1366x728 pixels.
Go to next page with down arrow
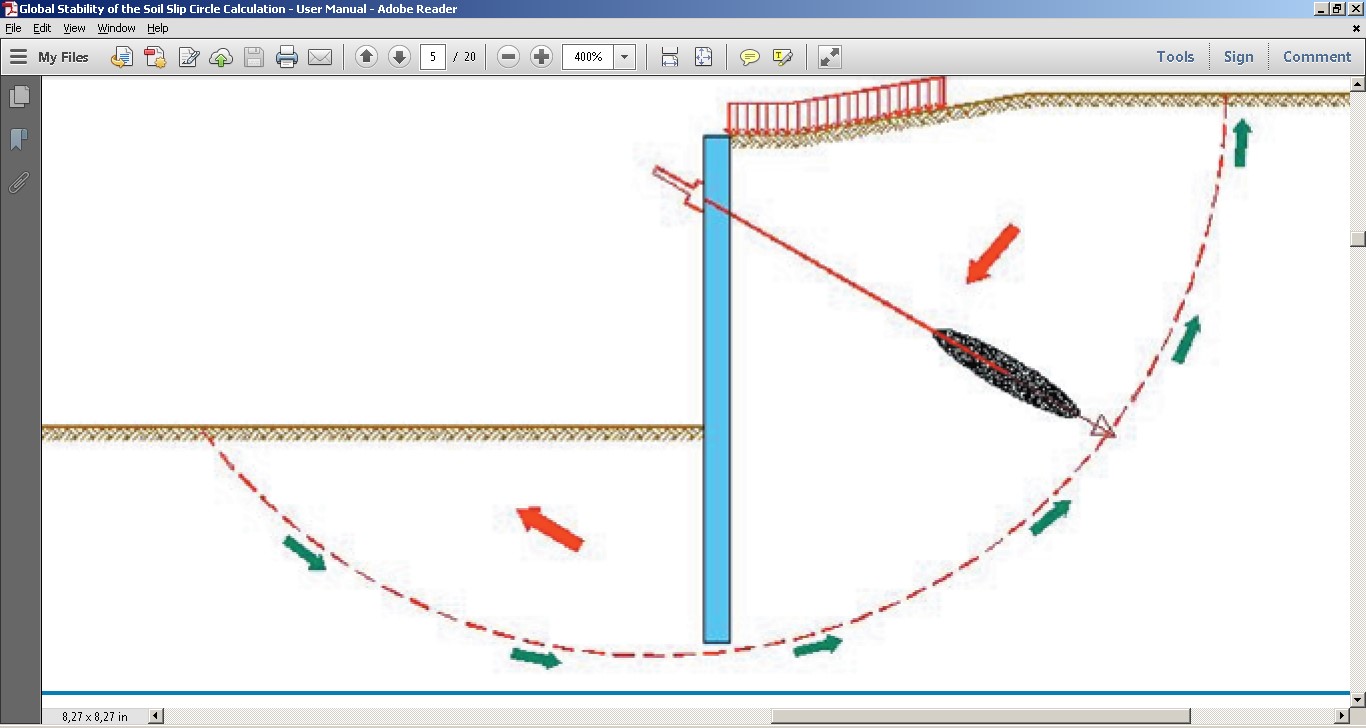(399, 57)
